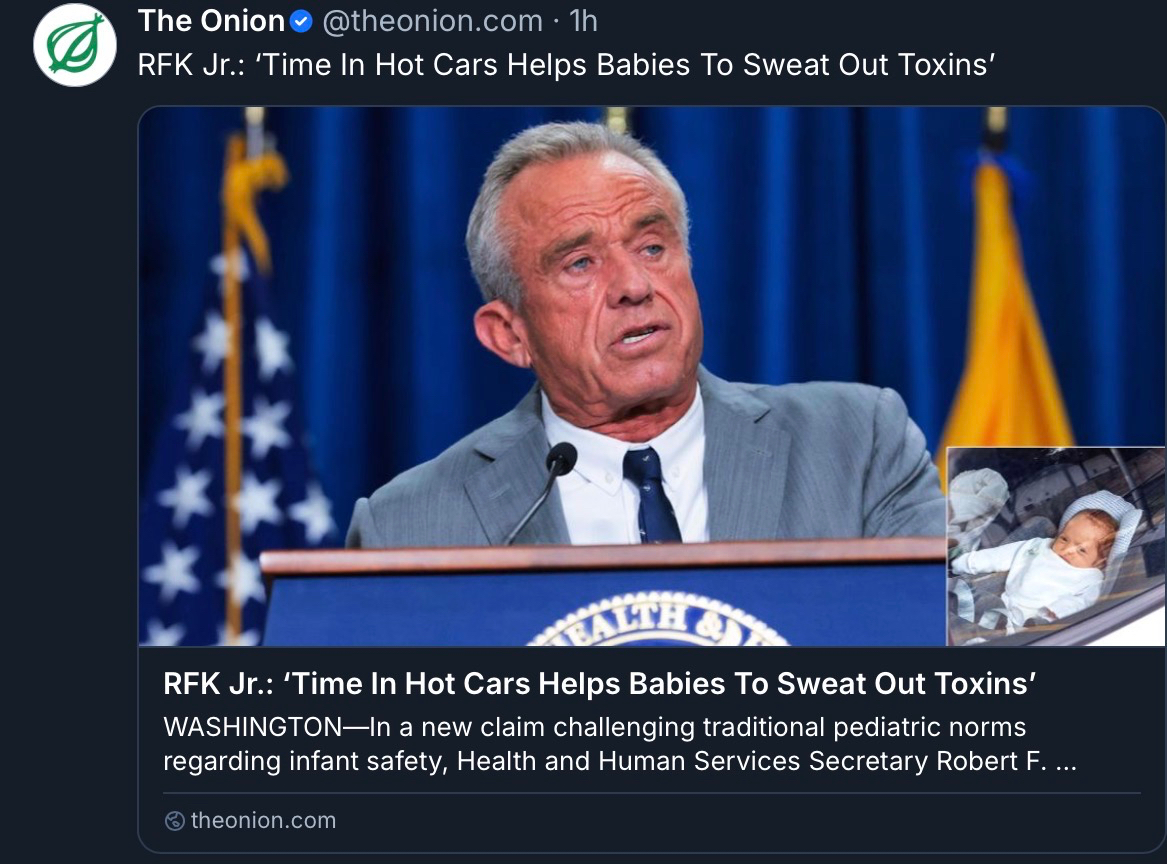Click the HHS podium seal in photo
The height and width of the screenshot is (864, 1167).
point(659,619)
